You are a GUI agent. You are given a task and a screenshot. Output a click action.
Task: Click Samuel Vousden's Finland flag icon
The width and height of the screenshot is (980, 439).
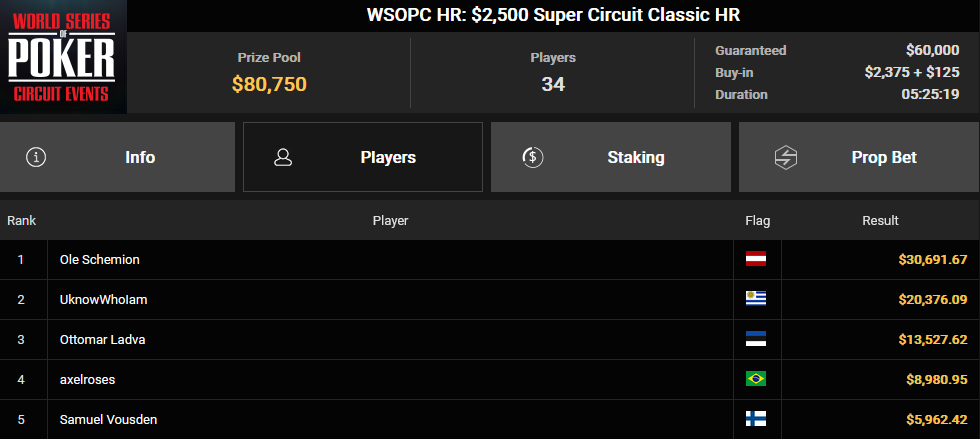click(756, 419)
